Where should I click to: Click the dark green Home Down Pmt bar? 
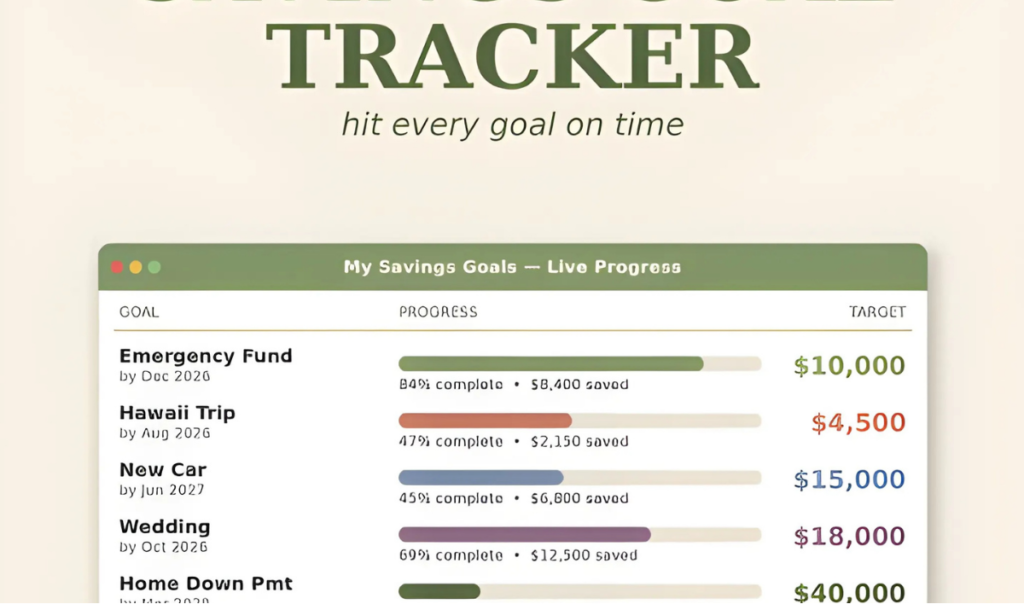click(580, 591)
